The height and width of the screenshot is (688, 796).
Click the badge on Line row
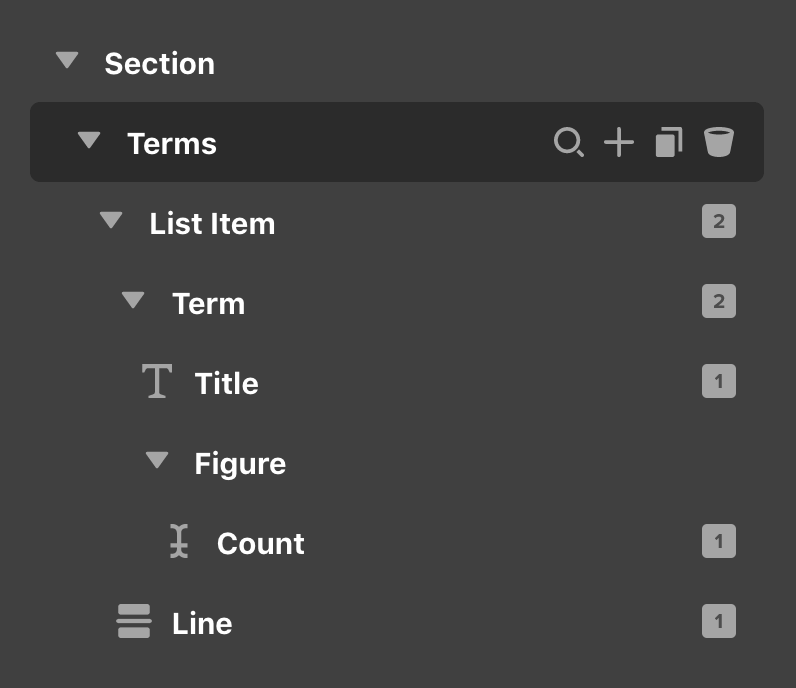pos(718,622)
